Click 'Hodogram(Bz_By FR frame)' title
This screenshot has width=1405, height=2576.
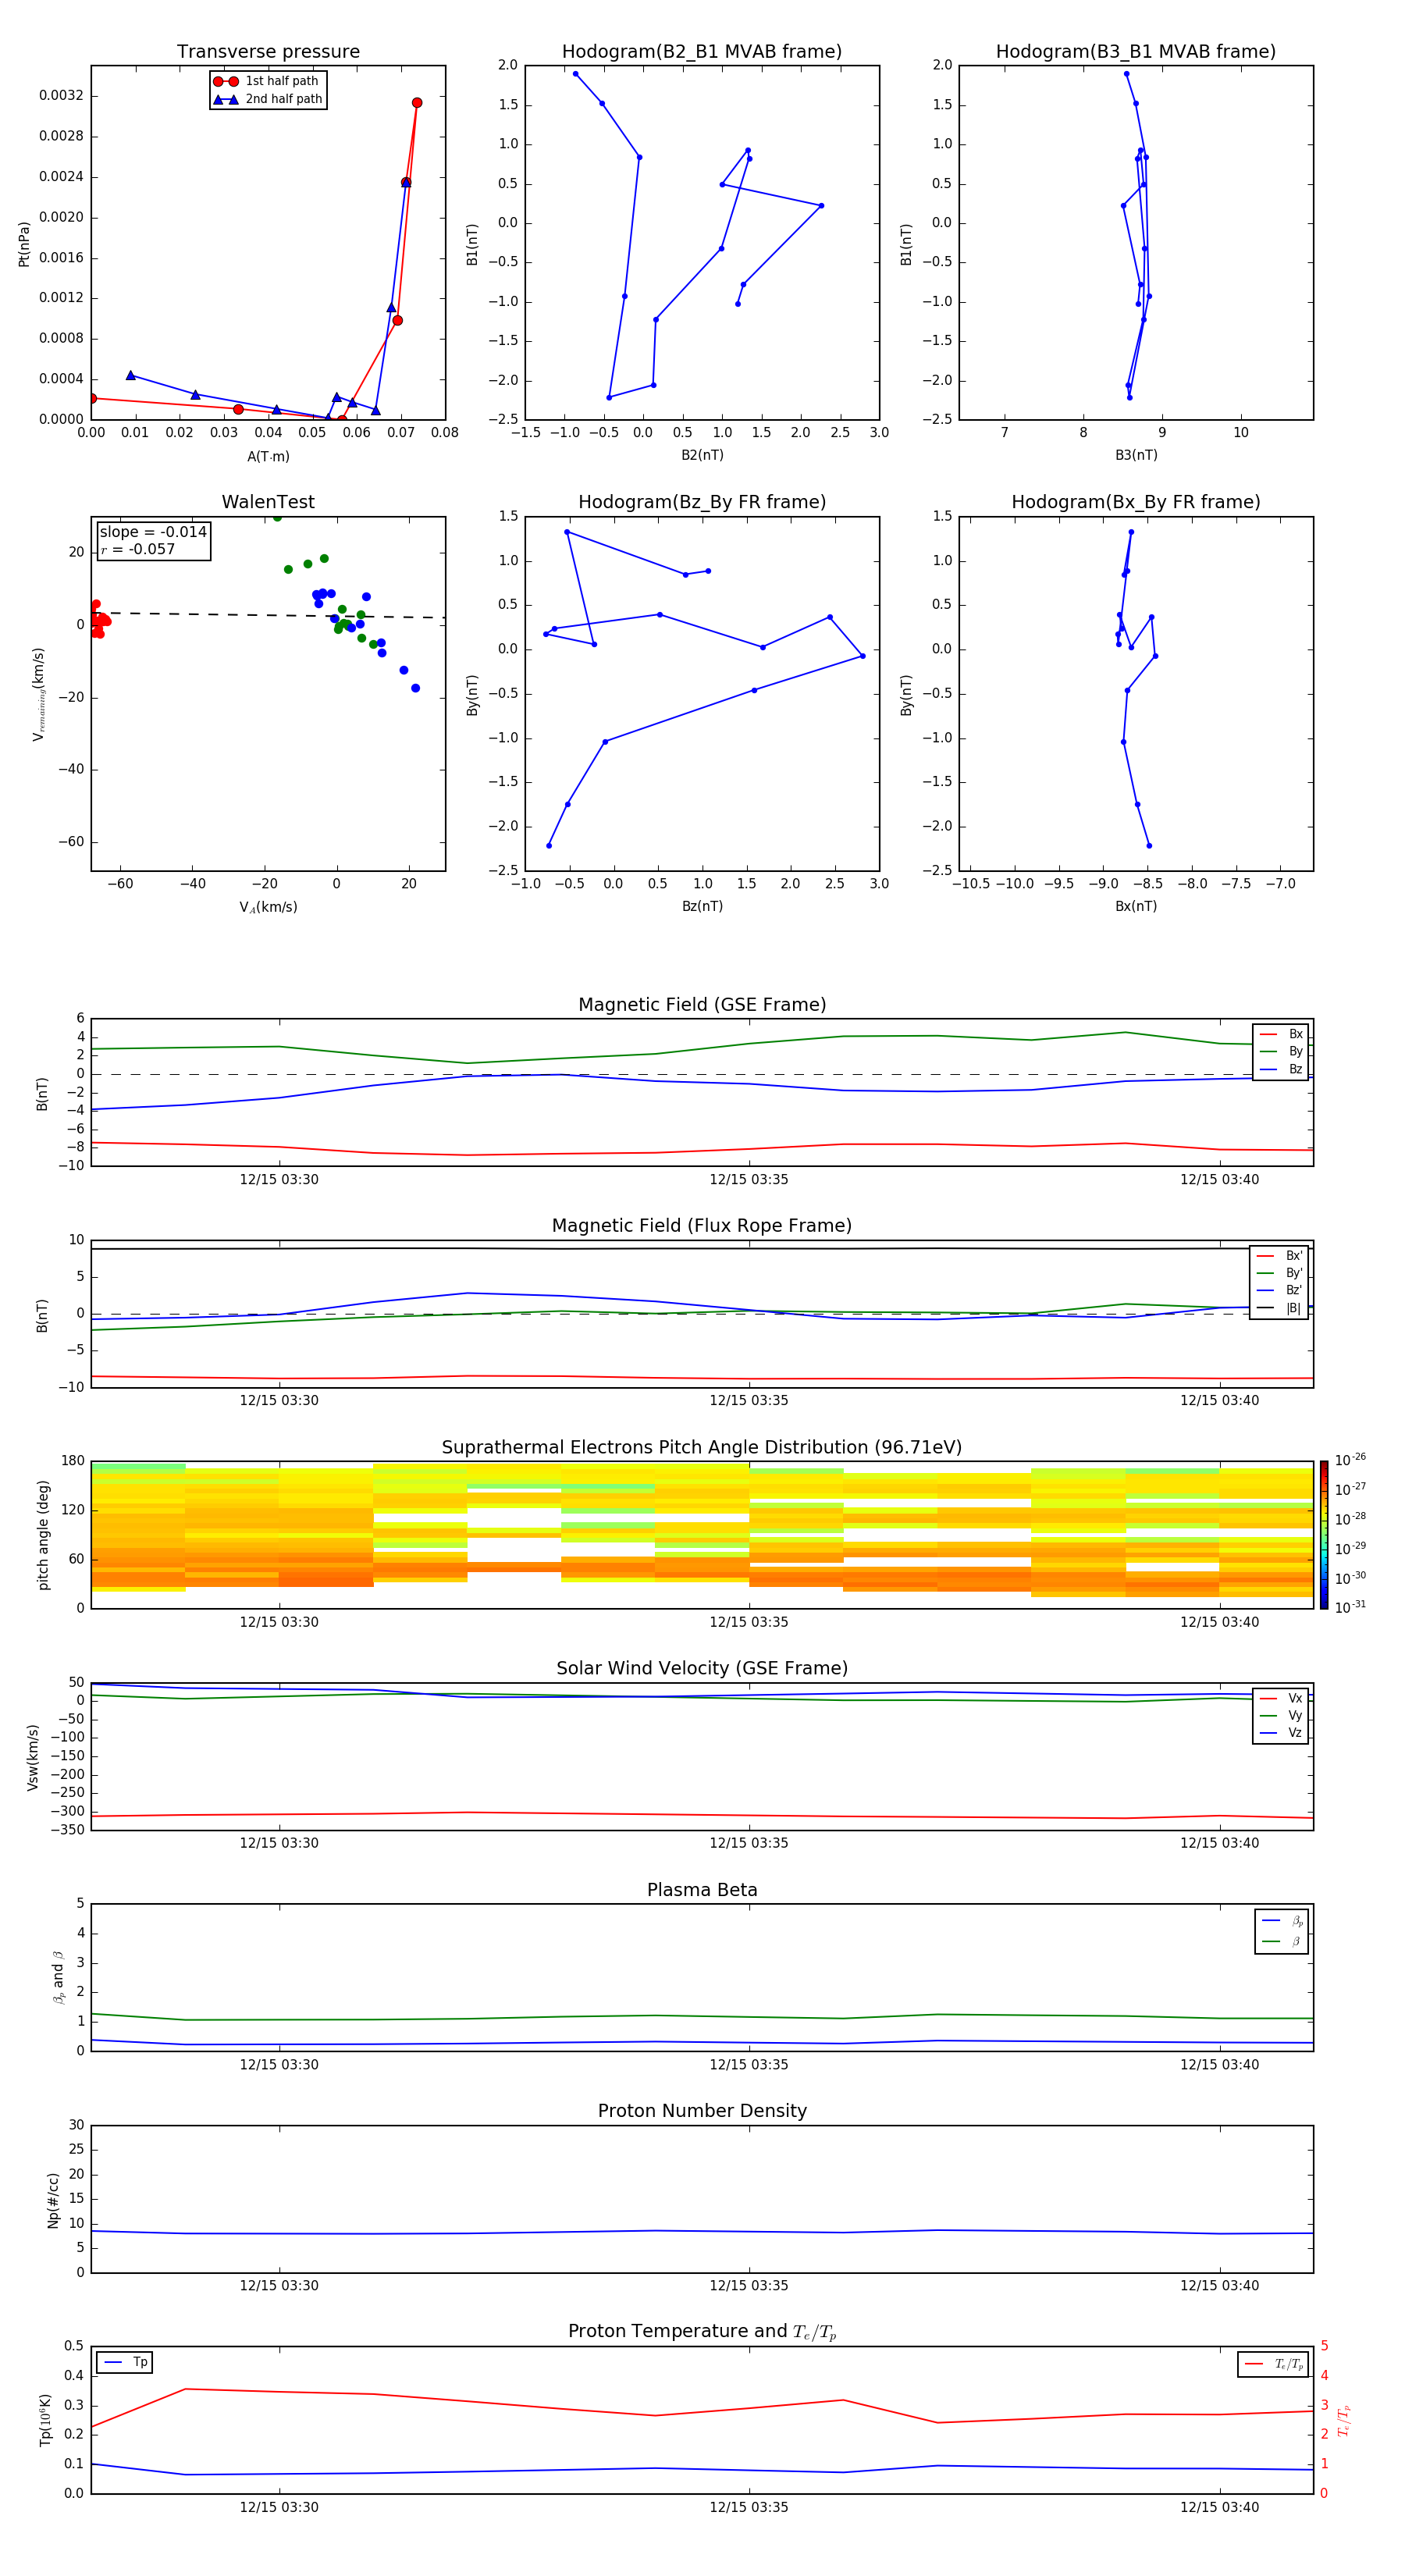(x=702, y=502)
